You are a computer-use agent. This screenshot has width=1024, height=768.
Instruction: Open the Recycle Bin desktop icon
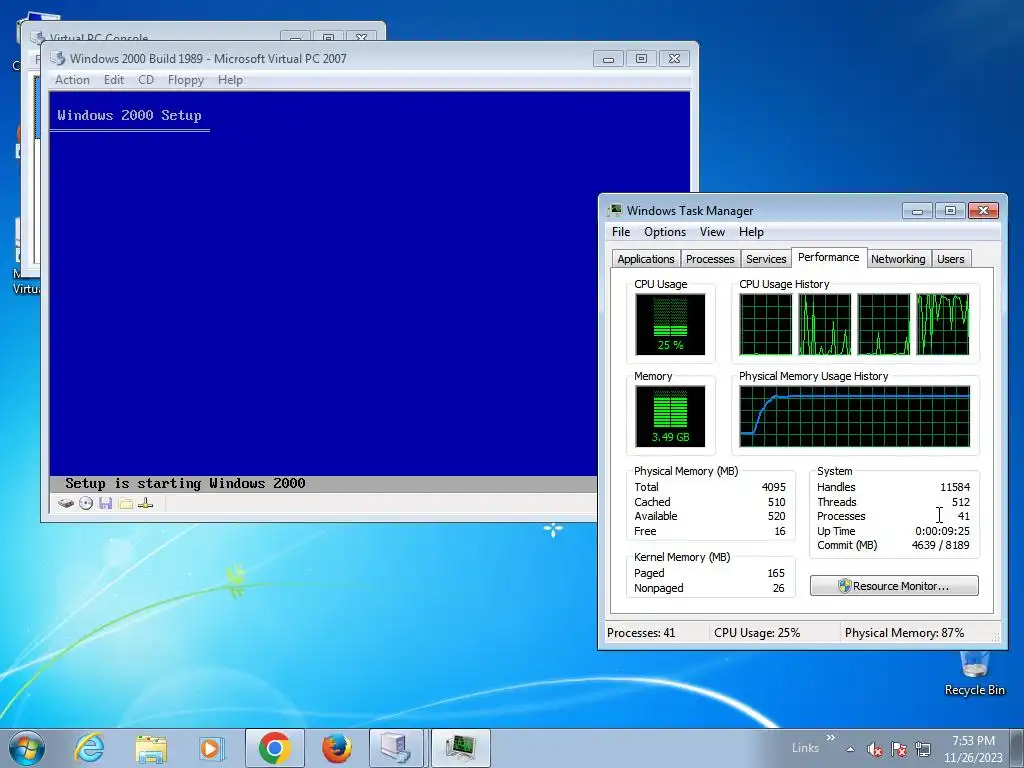(x=974, y=673)
